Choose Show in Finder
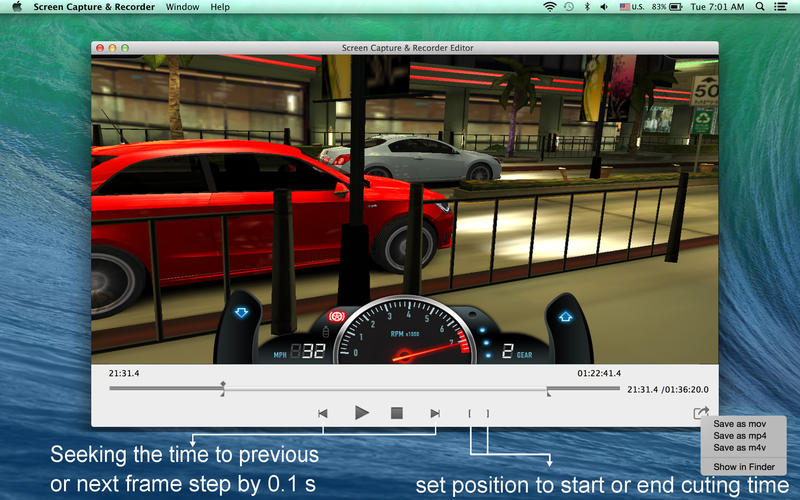The height and width of the screenshot is (500, 800). click(744, 466)
